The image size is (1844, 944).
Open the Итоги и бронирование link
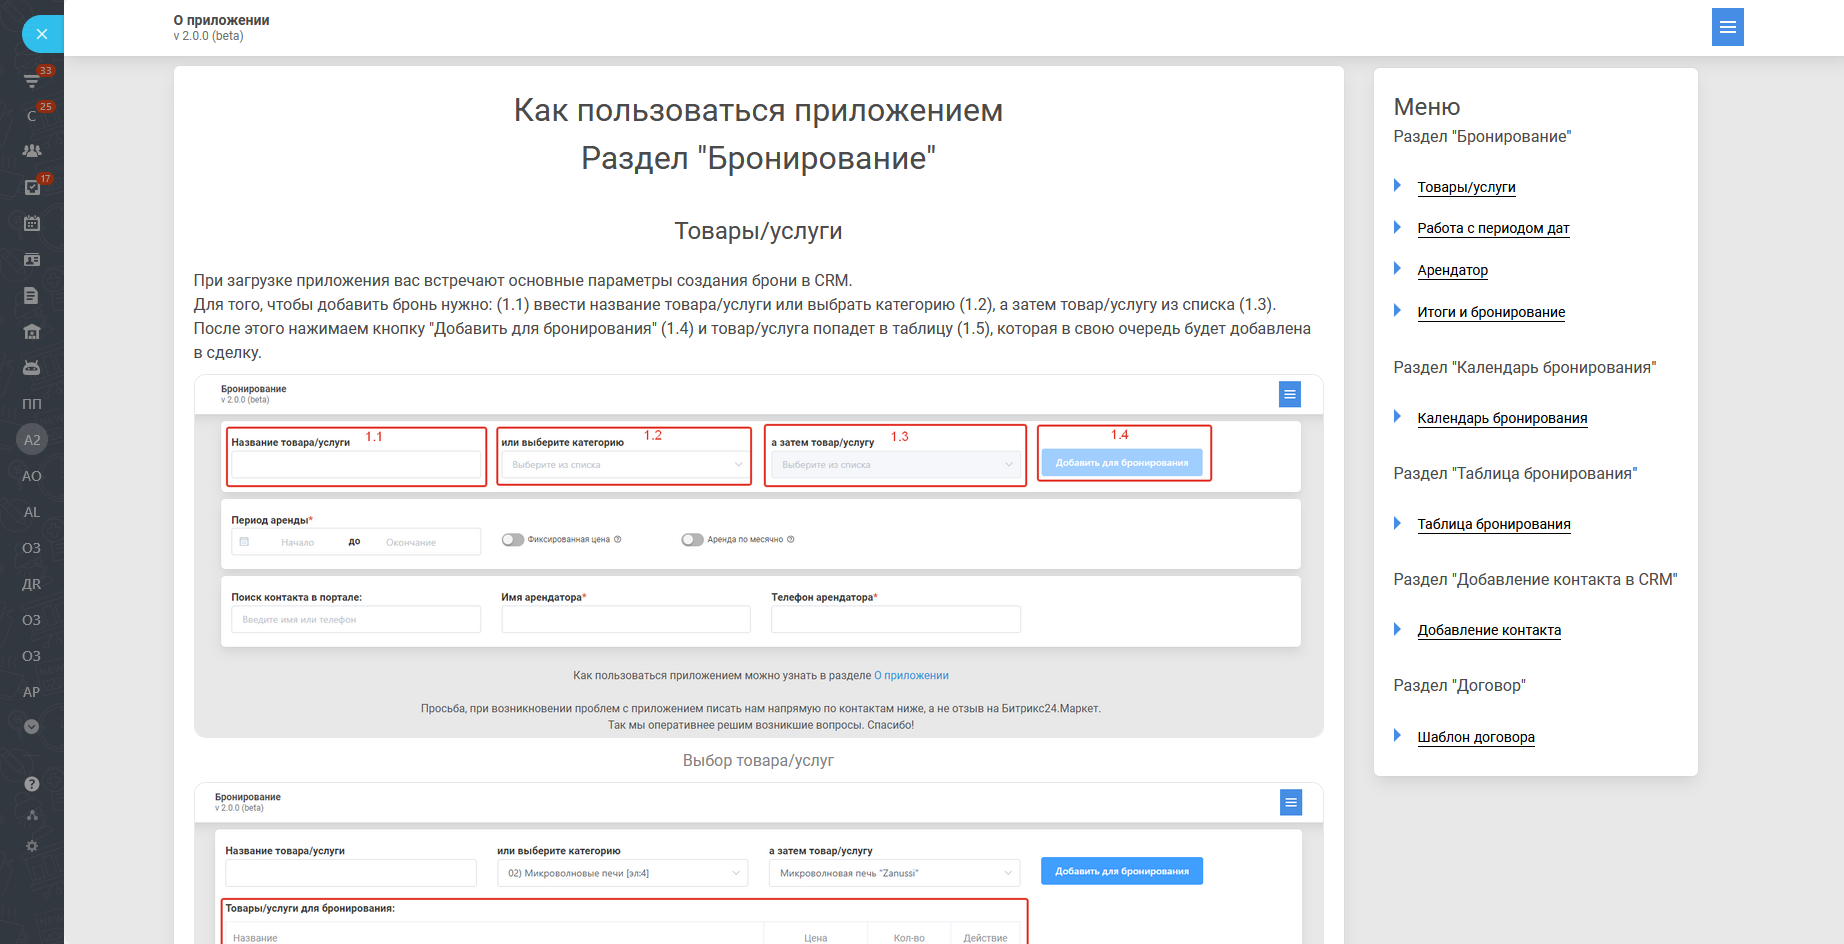(1491, 312)
